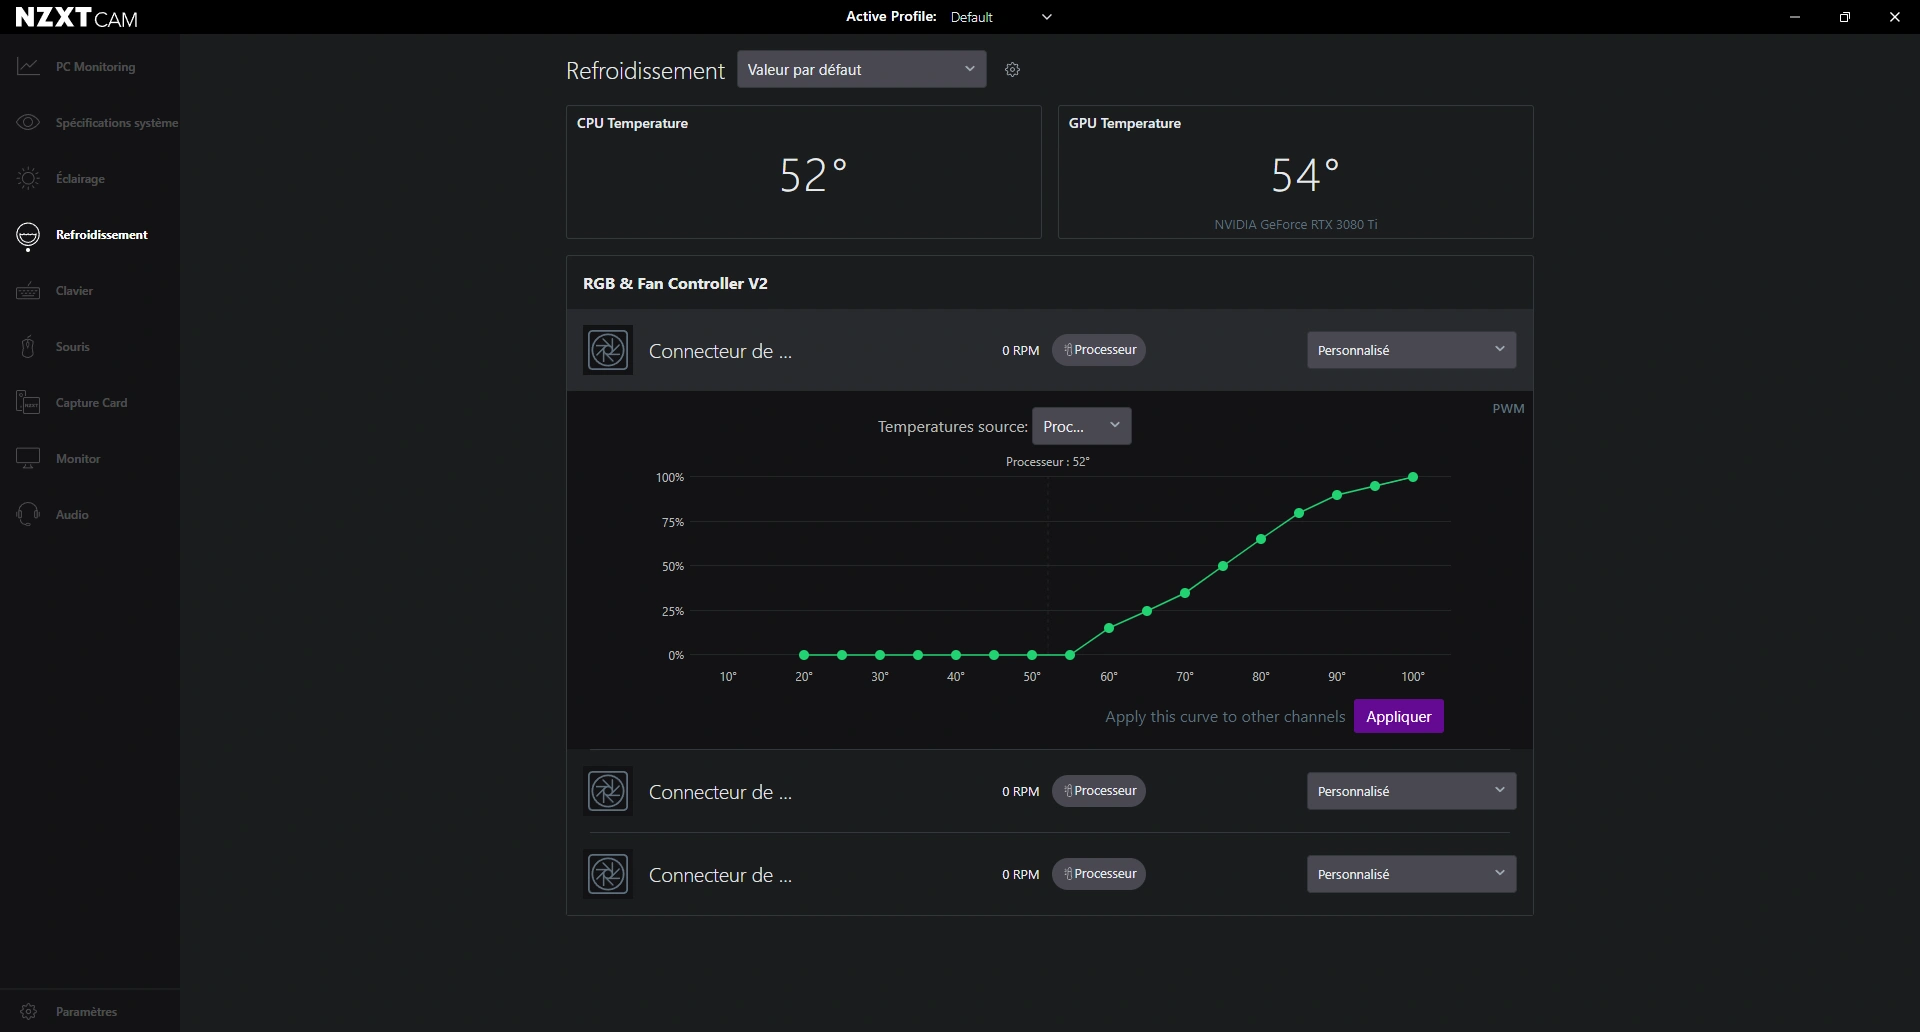Click first connector's Processeur source badge
Viewport: 1920px width, 1032px height.
coord(1098,350)
